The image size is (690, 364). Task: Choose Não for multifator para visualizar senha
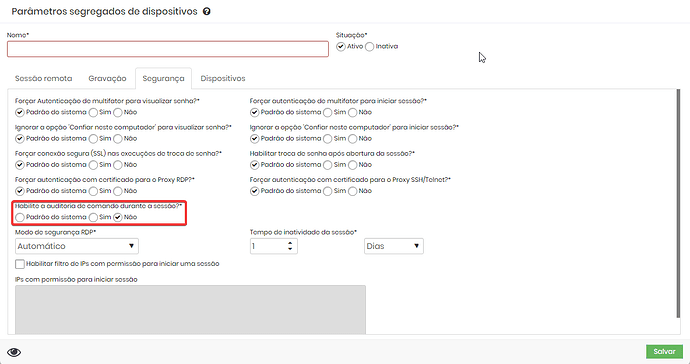coord(118,113)
